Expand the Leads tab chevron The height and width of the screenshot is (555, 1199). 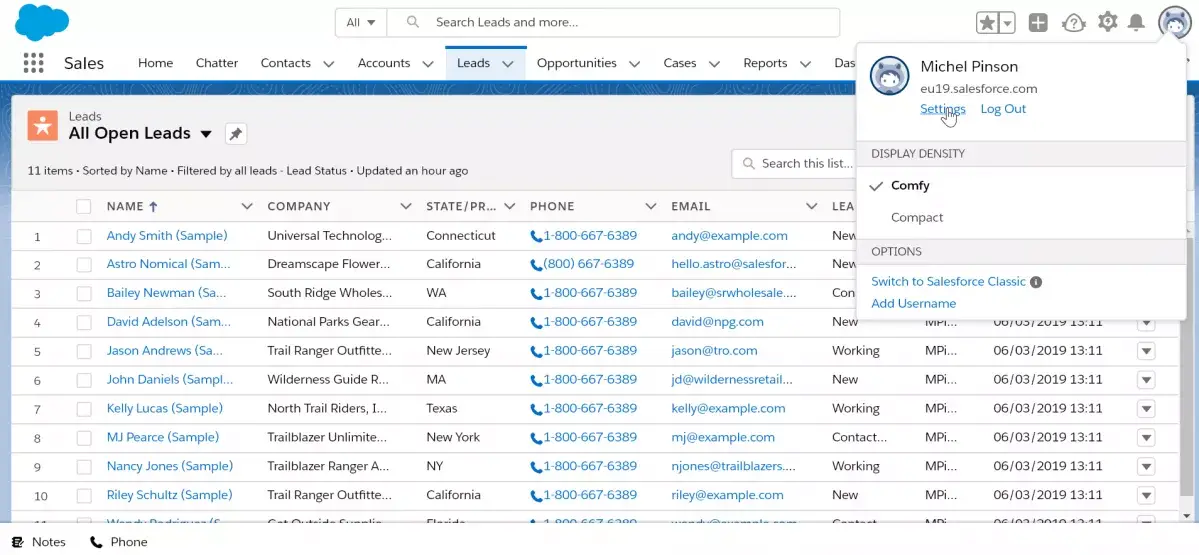509,64
